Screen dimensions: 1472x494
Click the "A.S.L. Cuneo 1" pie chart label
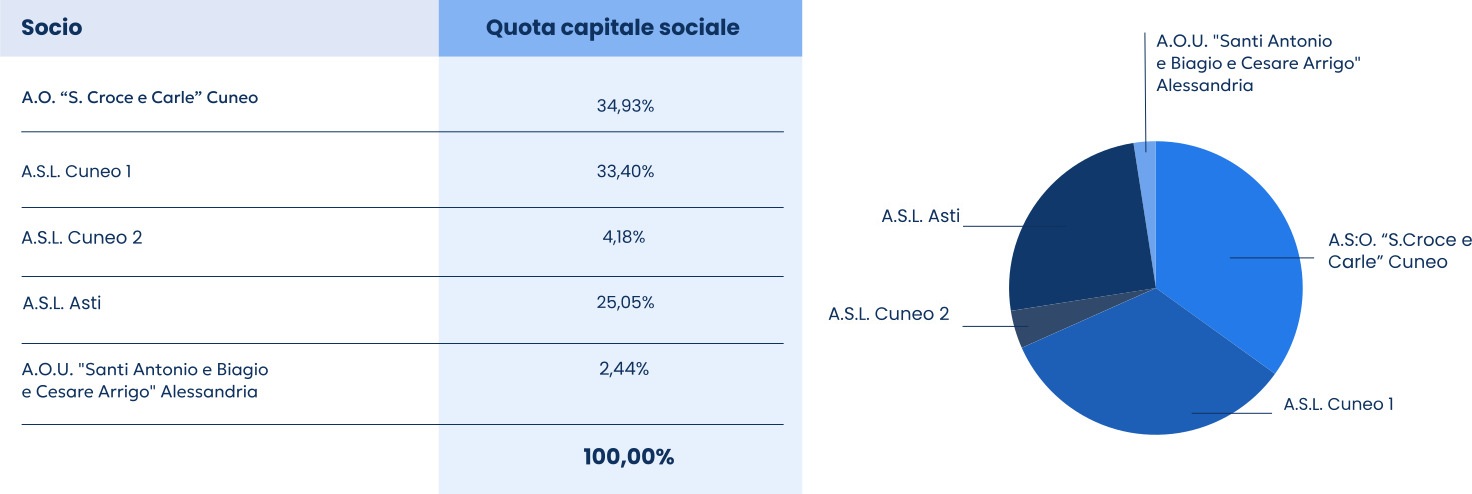pyautogui.click(x=1338, y=404)
